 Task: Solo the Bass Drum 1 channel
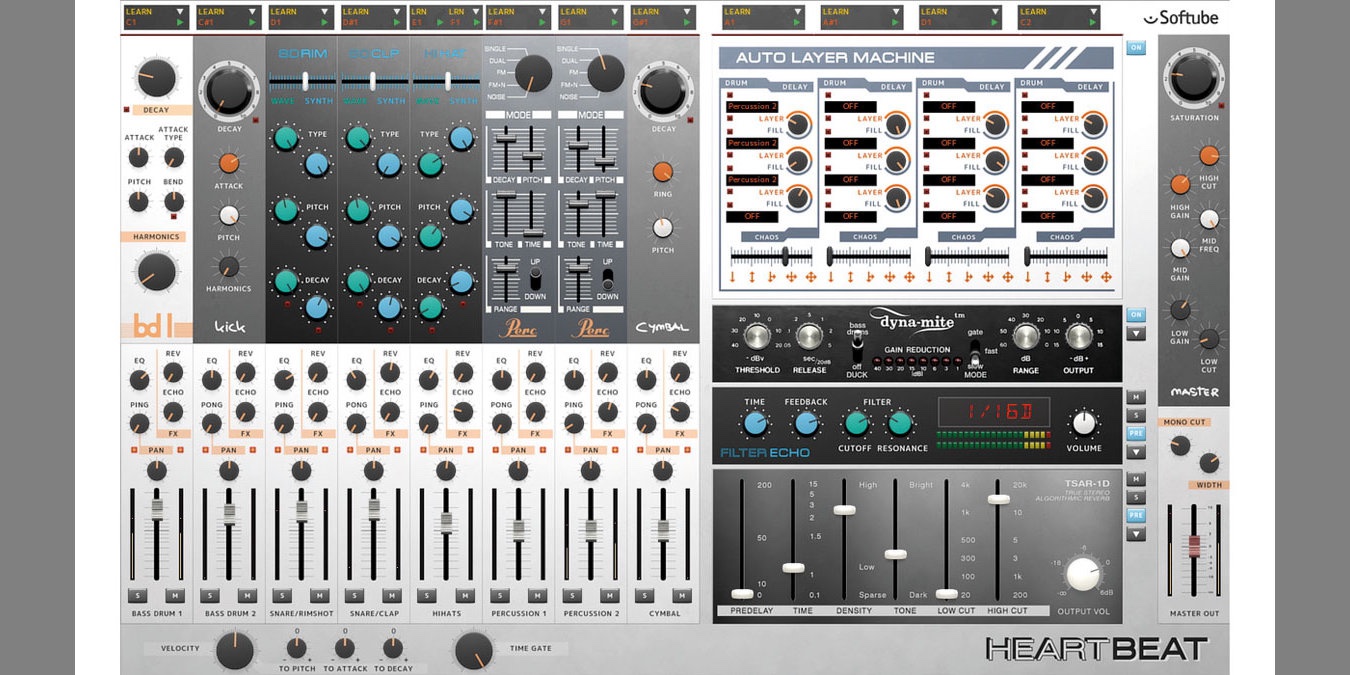click(139, 596)
